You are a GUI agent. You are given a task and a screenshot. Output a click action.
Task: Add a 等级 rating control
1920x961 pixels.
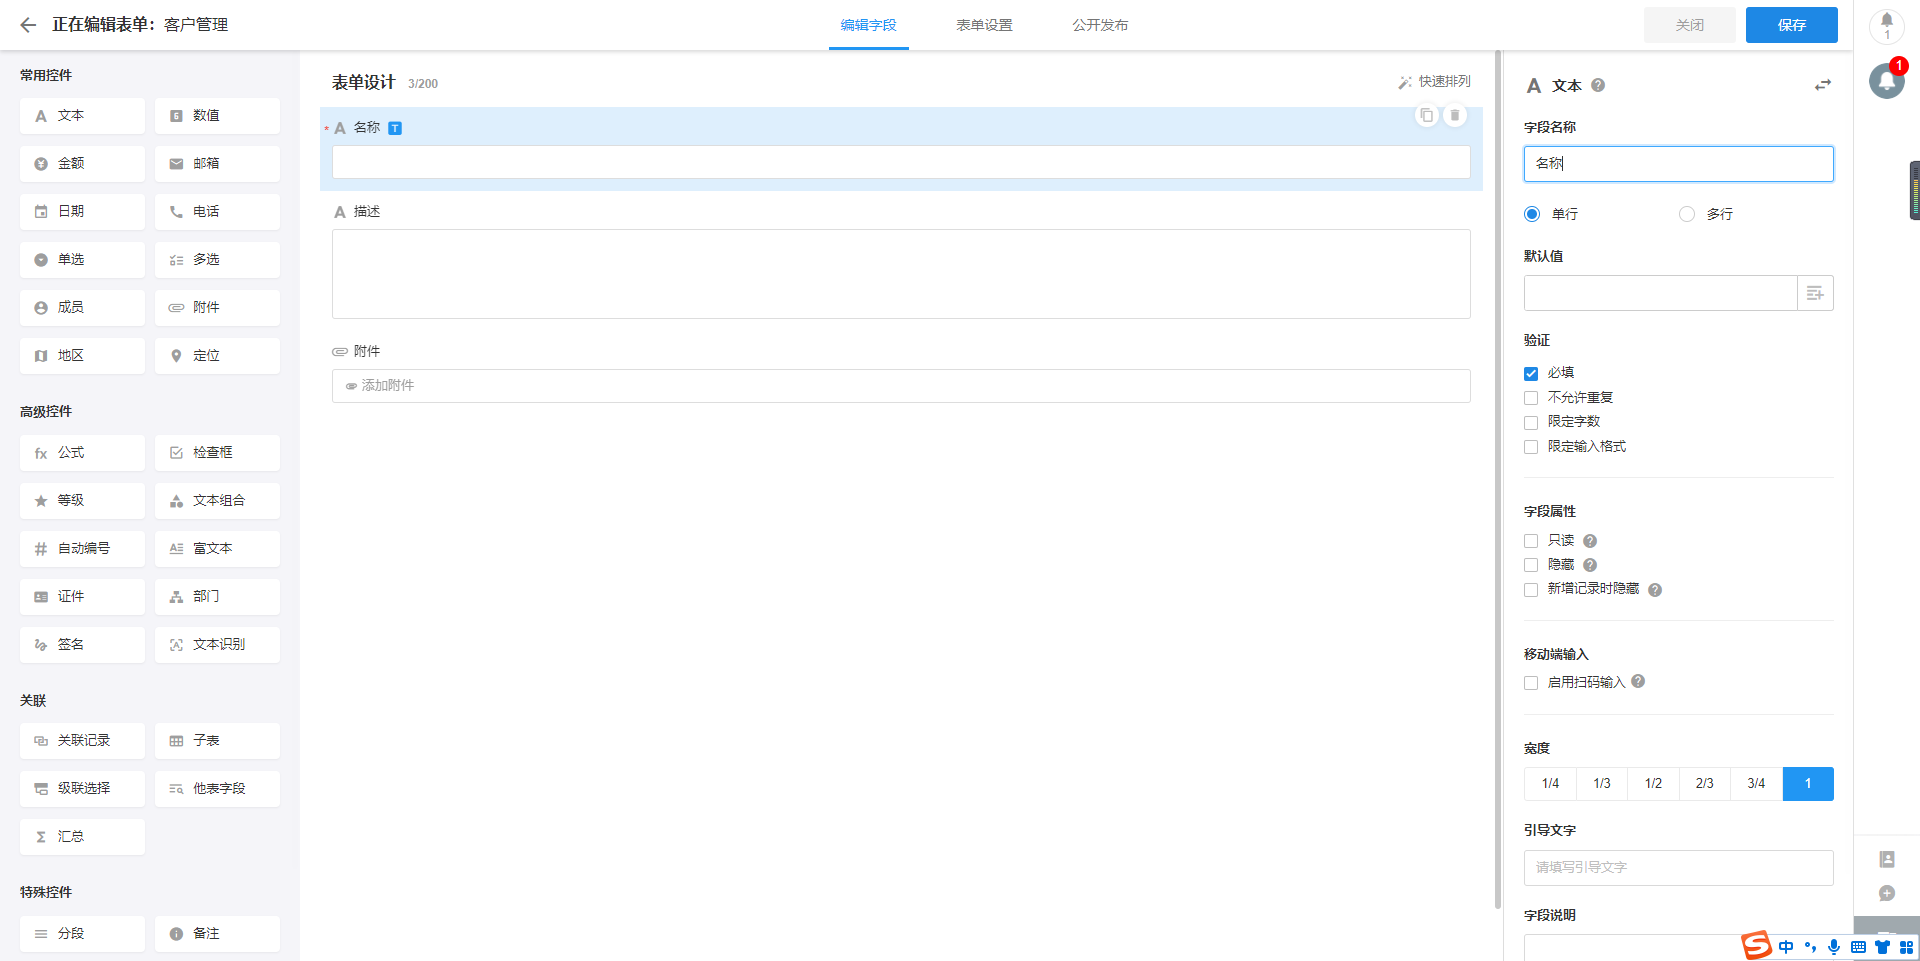(x=82, y=501)
